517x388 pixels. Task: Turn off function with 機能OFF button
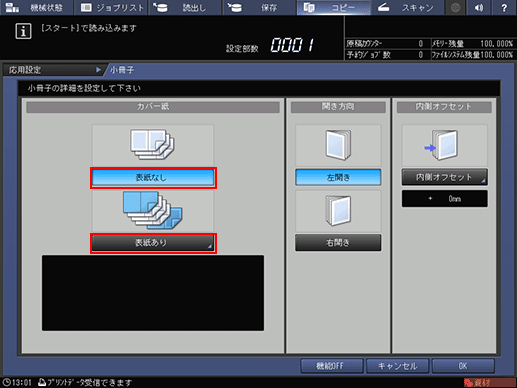[x=332, y=366]
